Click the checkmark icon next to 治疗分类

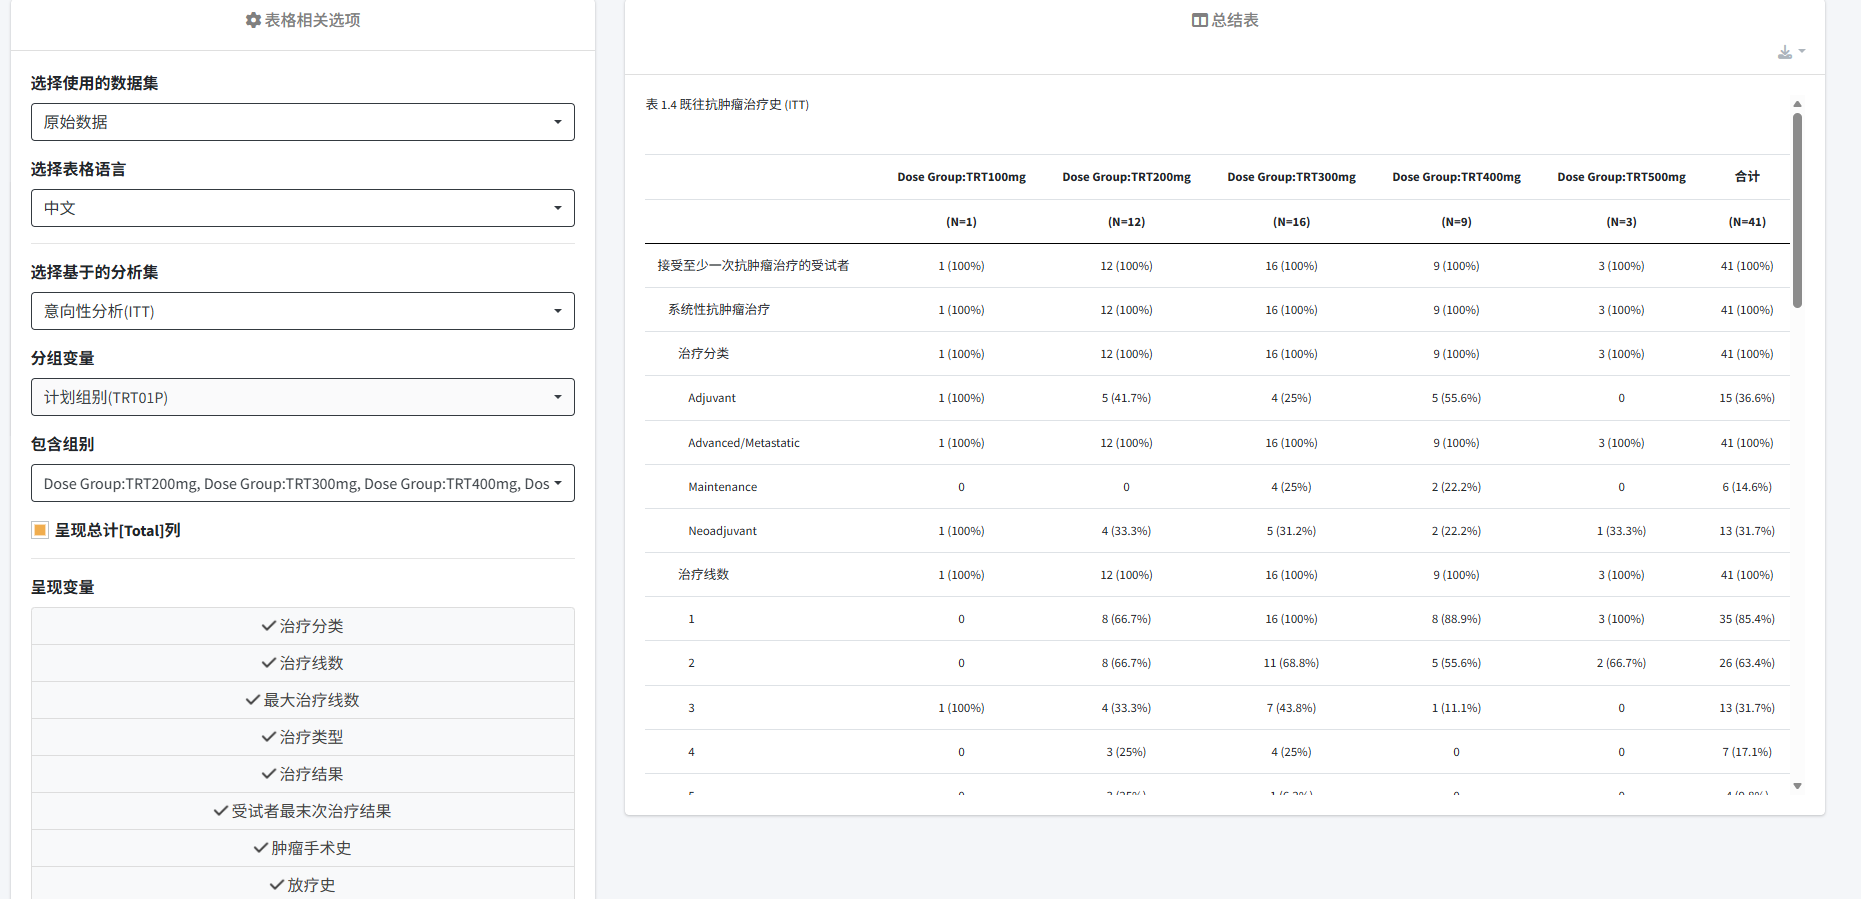(x=268, y=626)
